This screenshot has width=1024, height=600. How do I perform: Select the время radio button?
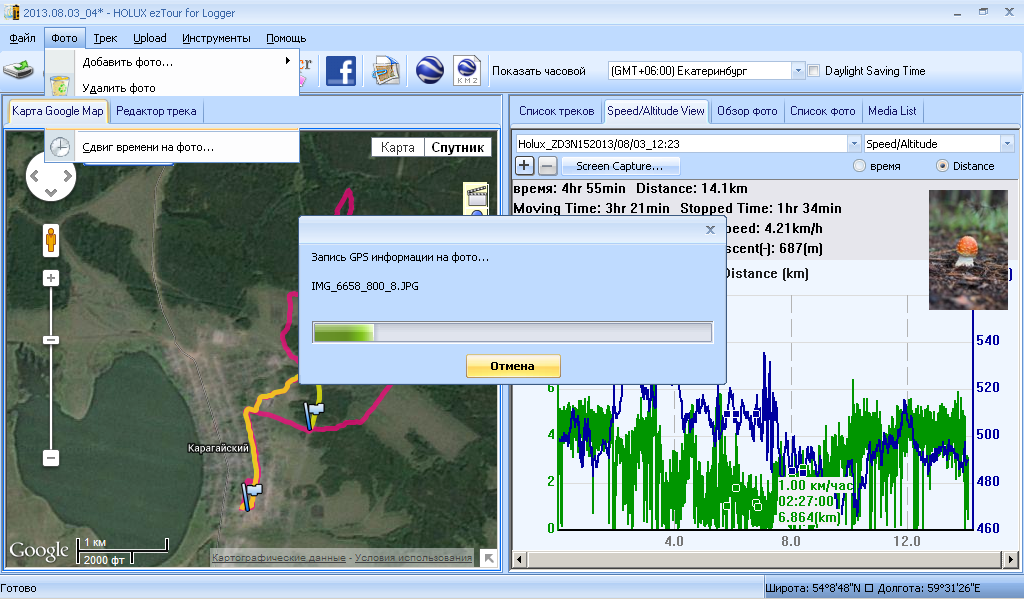coord(859,166)
